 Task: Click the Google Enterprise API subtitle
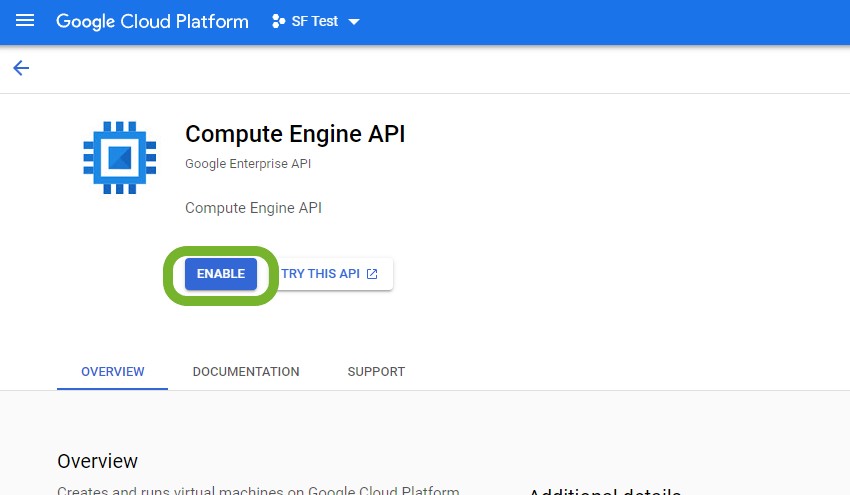click(248, 164)
